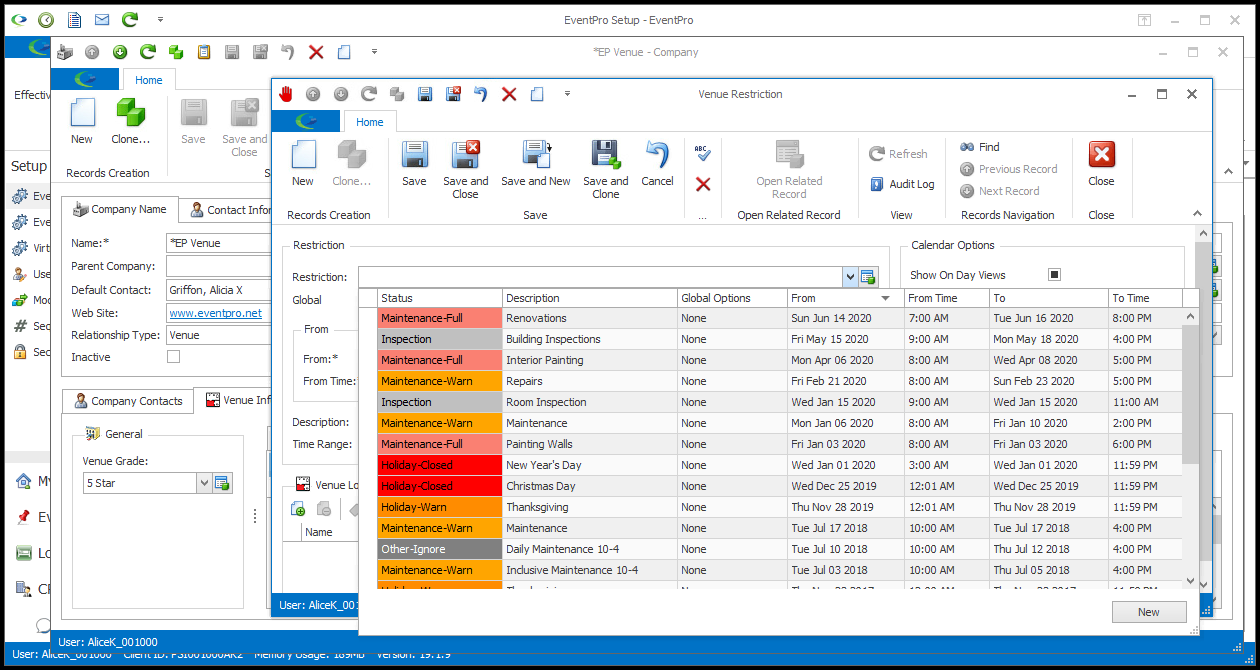This screenshot has height=670, width=1260.
Task: Click the restriction list scroll down arrow
Action: (x=1190, y=580)
